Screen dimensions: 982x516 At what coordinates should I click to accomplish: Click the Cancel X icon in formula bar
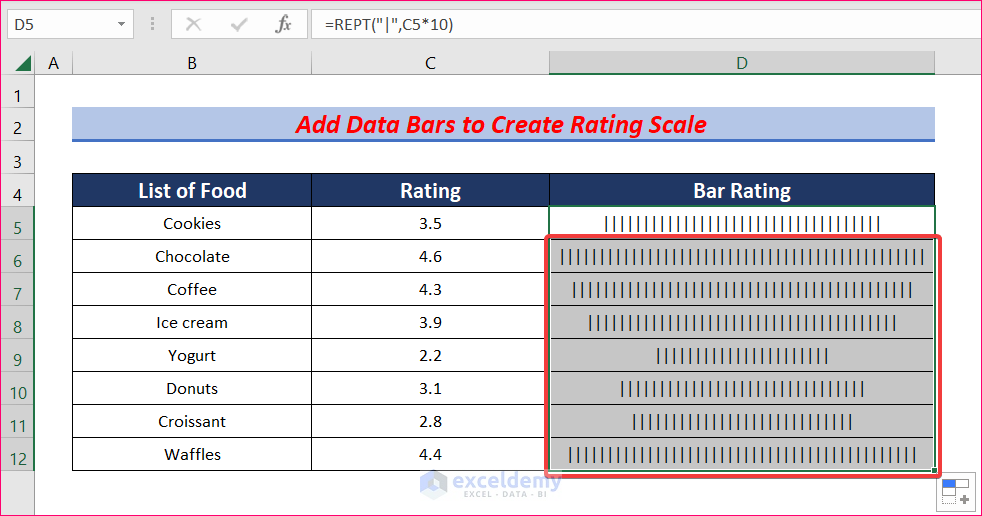pos(194,24)
